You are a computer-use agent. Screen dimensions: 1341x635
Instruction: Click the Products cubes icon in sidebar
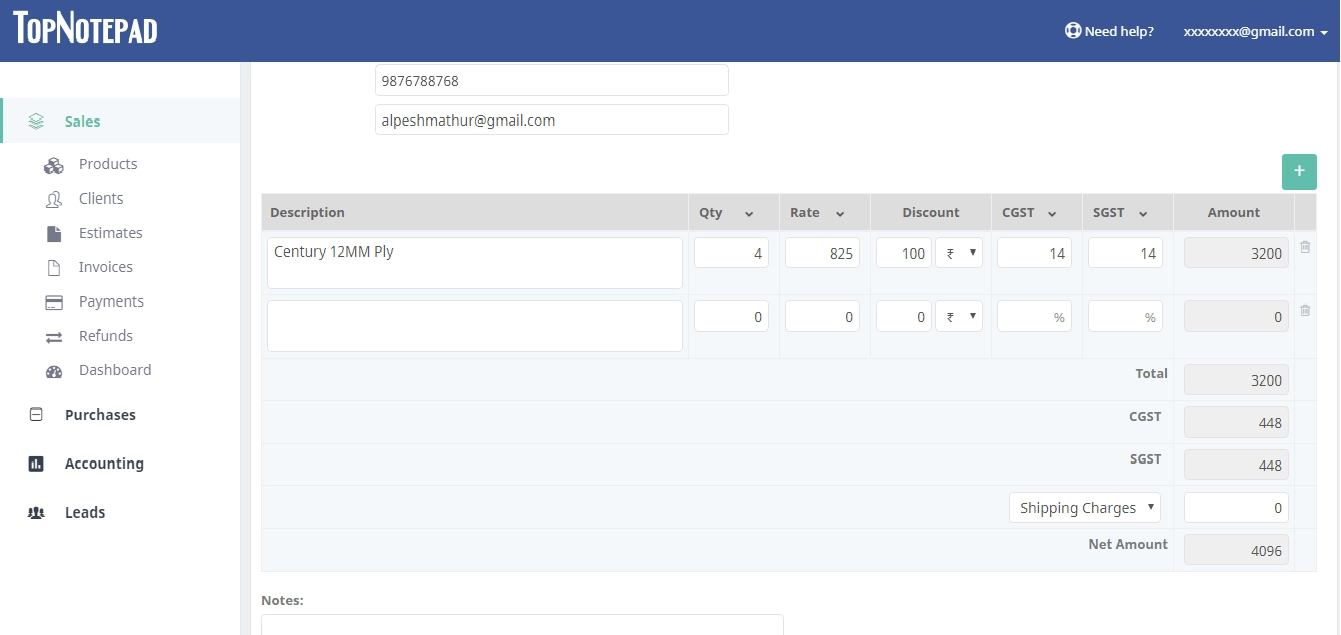point(54,165)
